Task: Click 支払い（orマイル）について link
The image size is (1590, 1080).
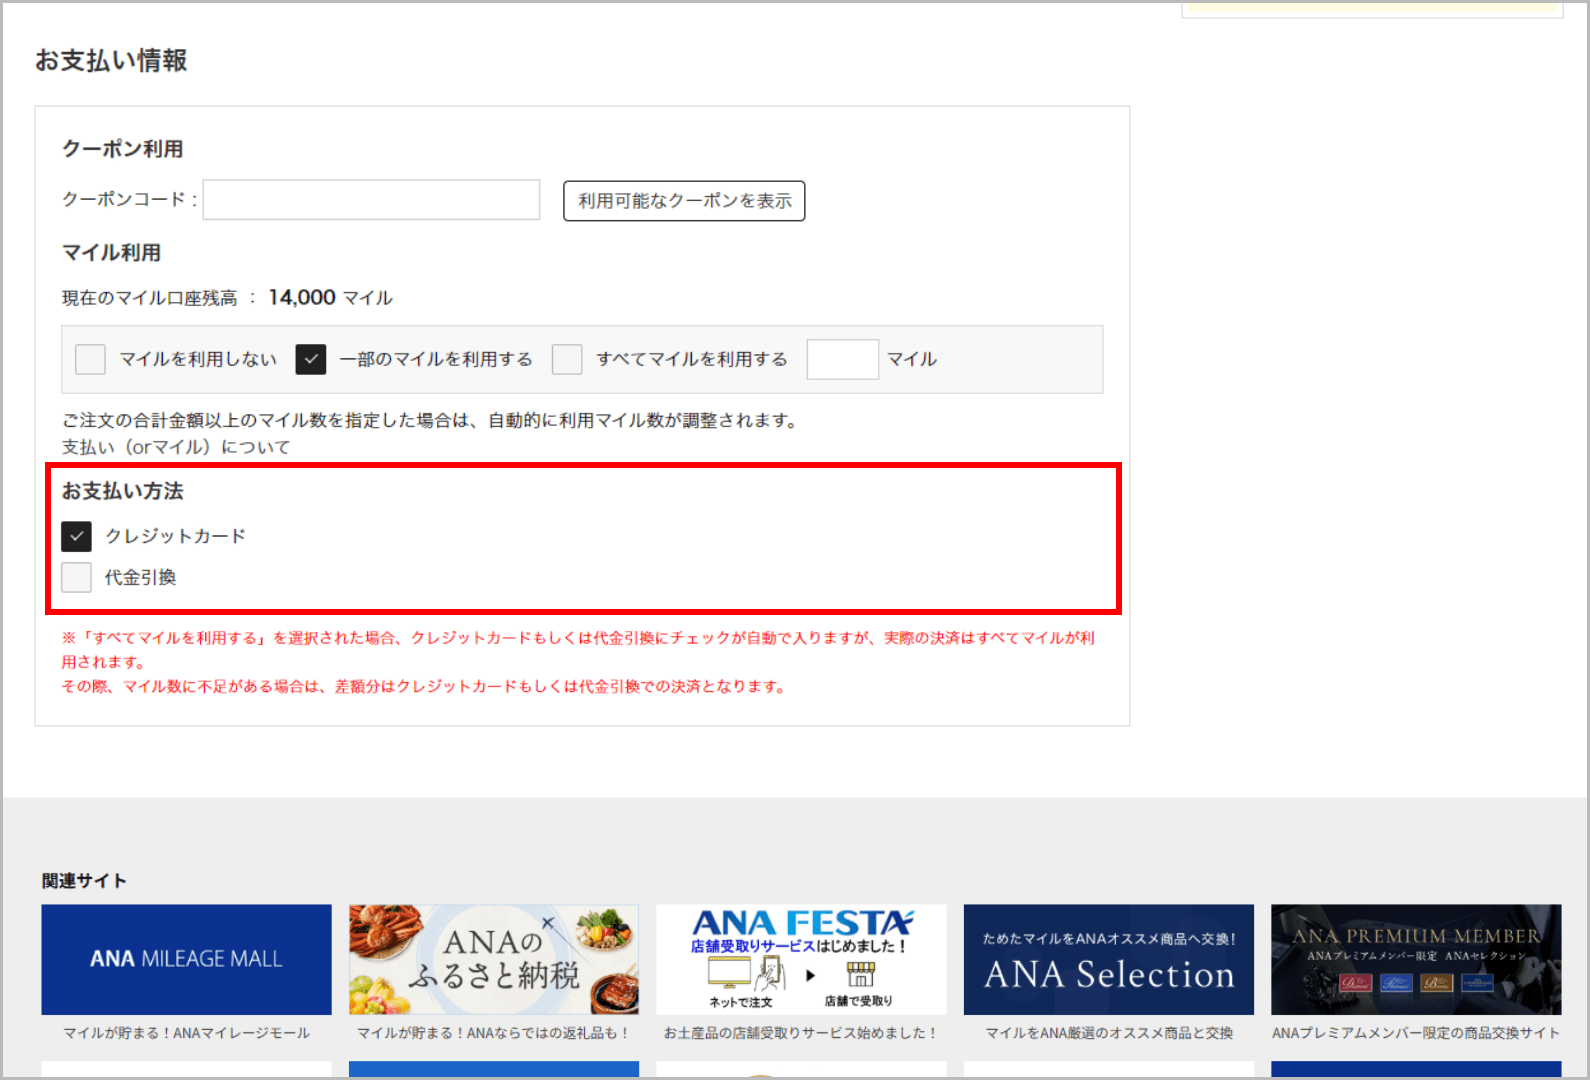Action: [176, 447]
